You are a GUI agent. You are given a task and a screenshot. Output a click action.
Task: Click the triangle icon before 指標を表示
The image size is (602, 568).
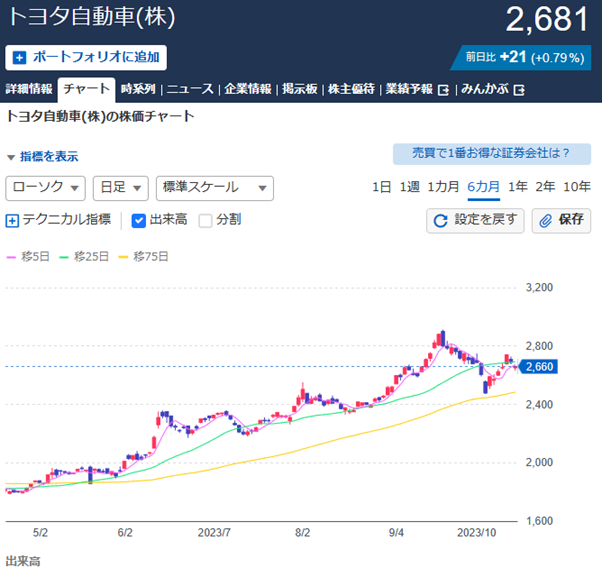pos(11,157)
